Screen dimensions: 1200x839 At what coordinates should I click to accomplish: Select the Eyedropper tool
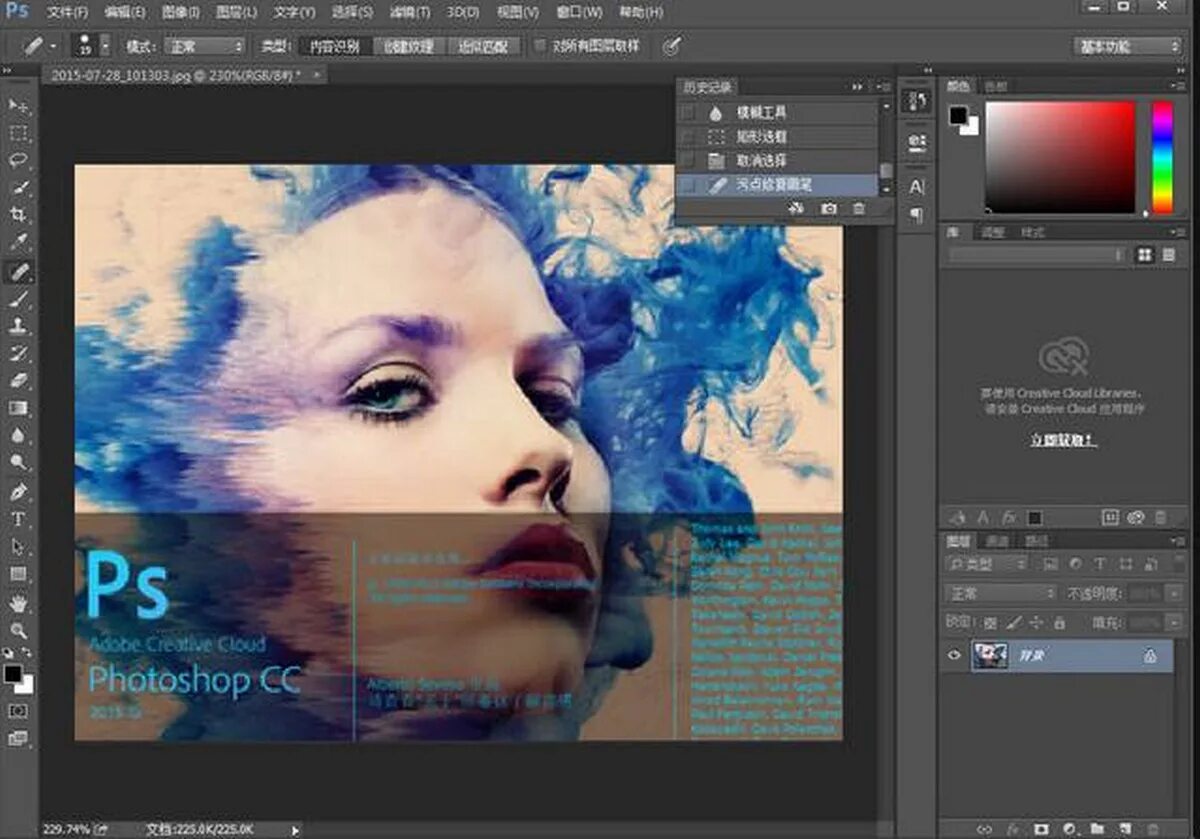coord(19,242)
